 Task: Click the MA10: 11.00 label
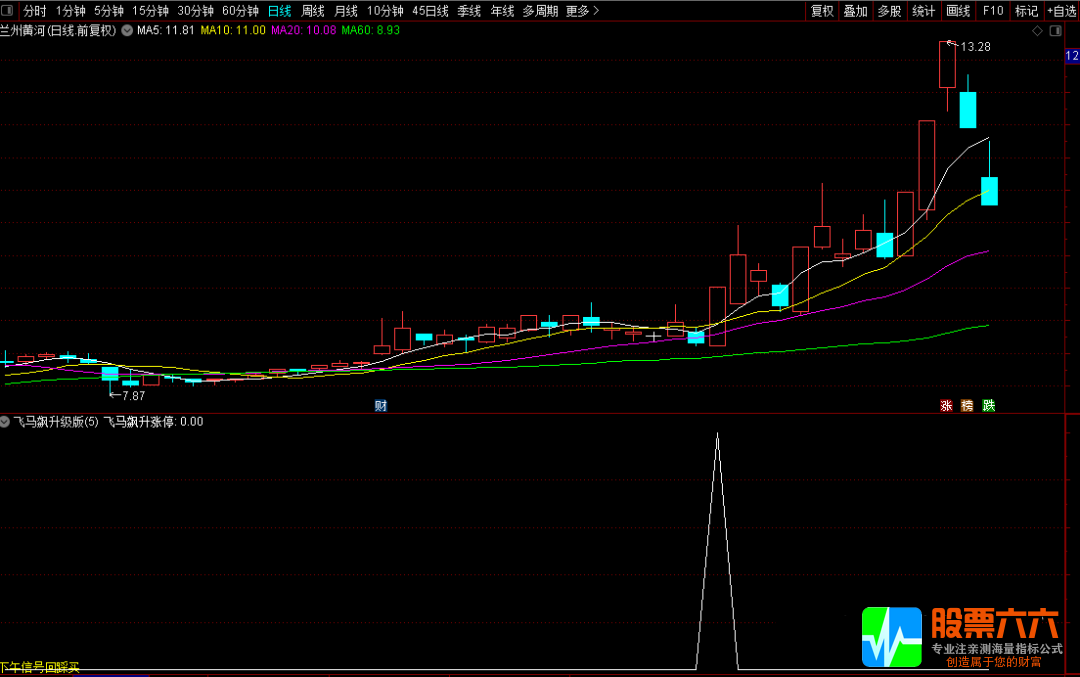pyautogui.click(x=233, y=30)
